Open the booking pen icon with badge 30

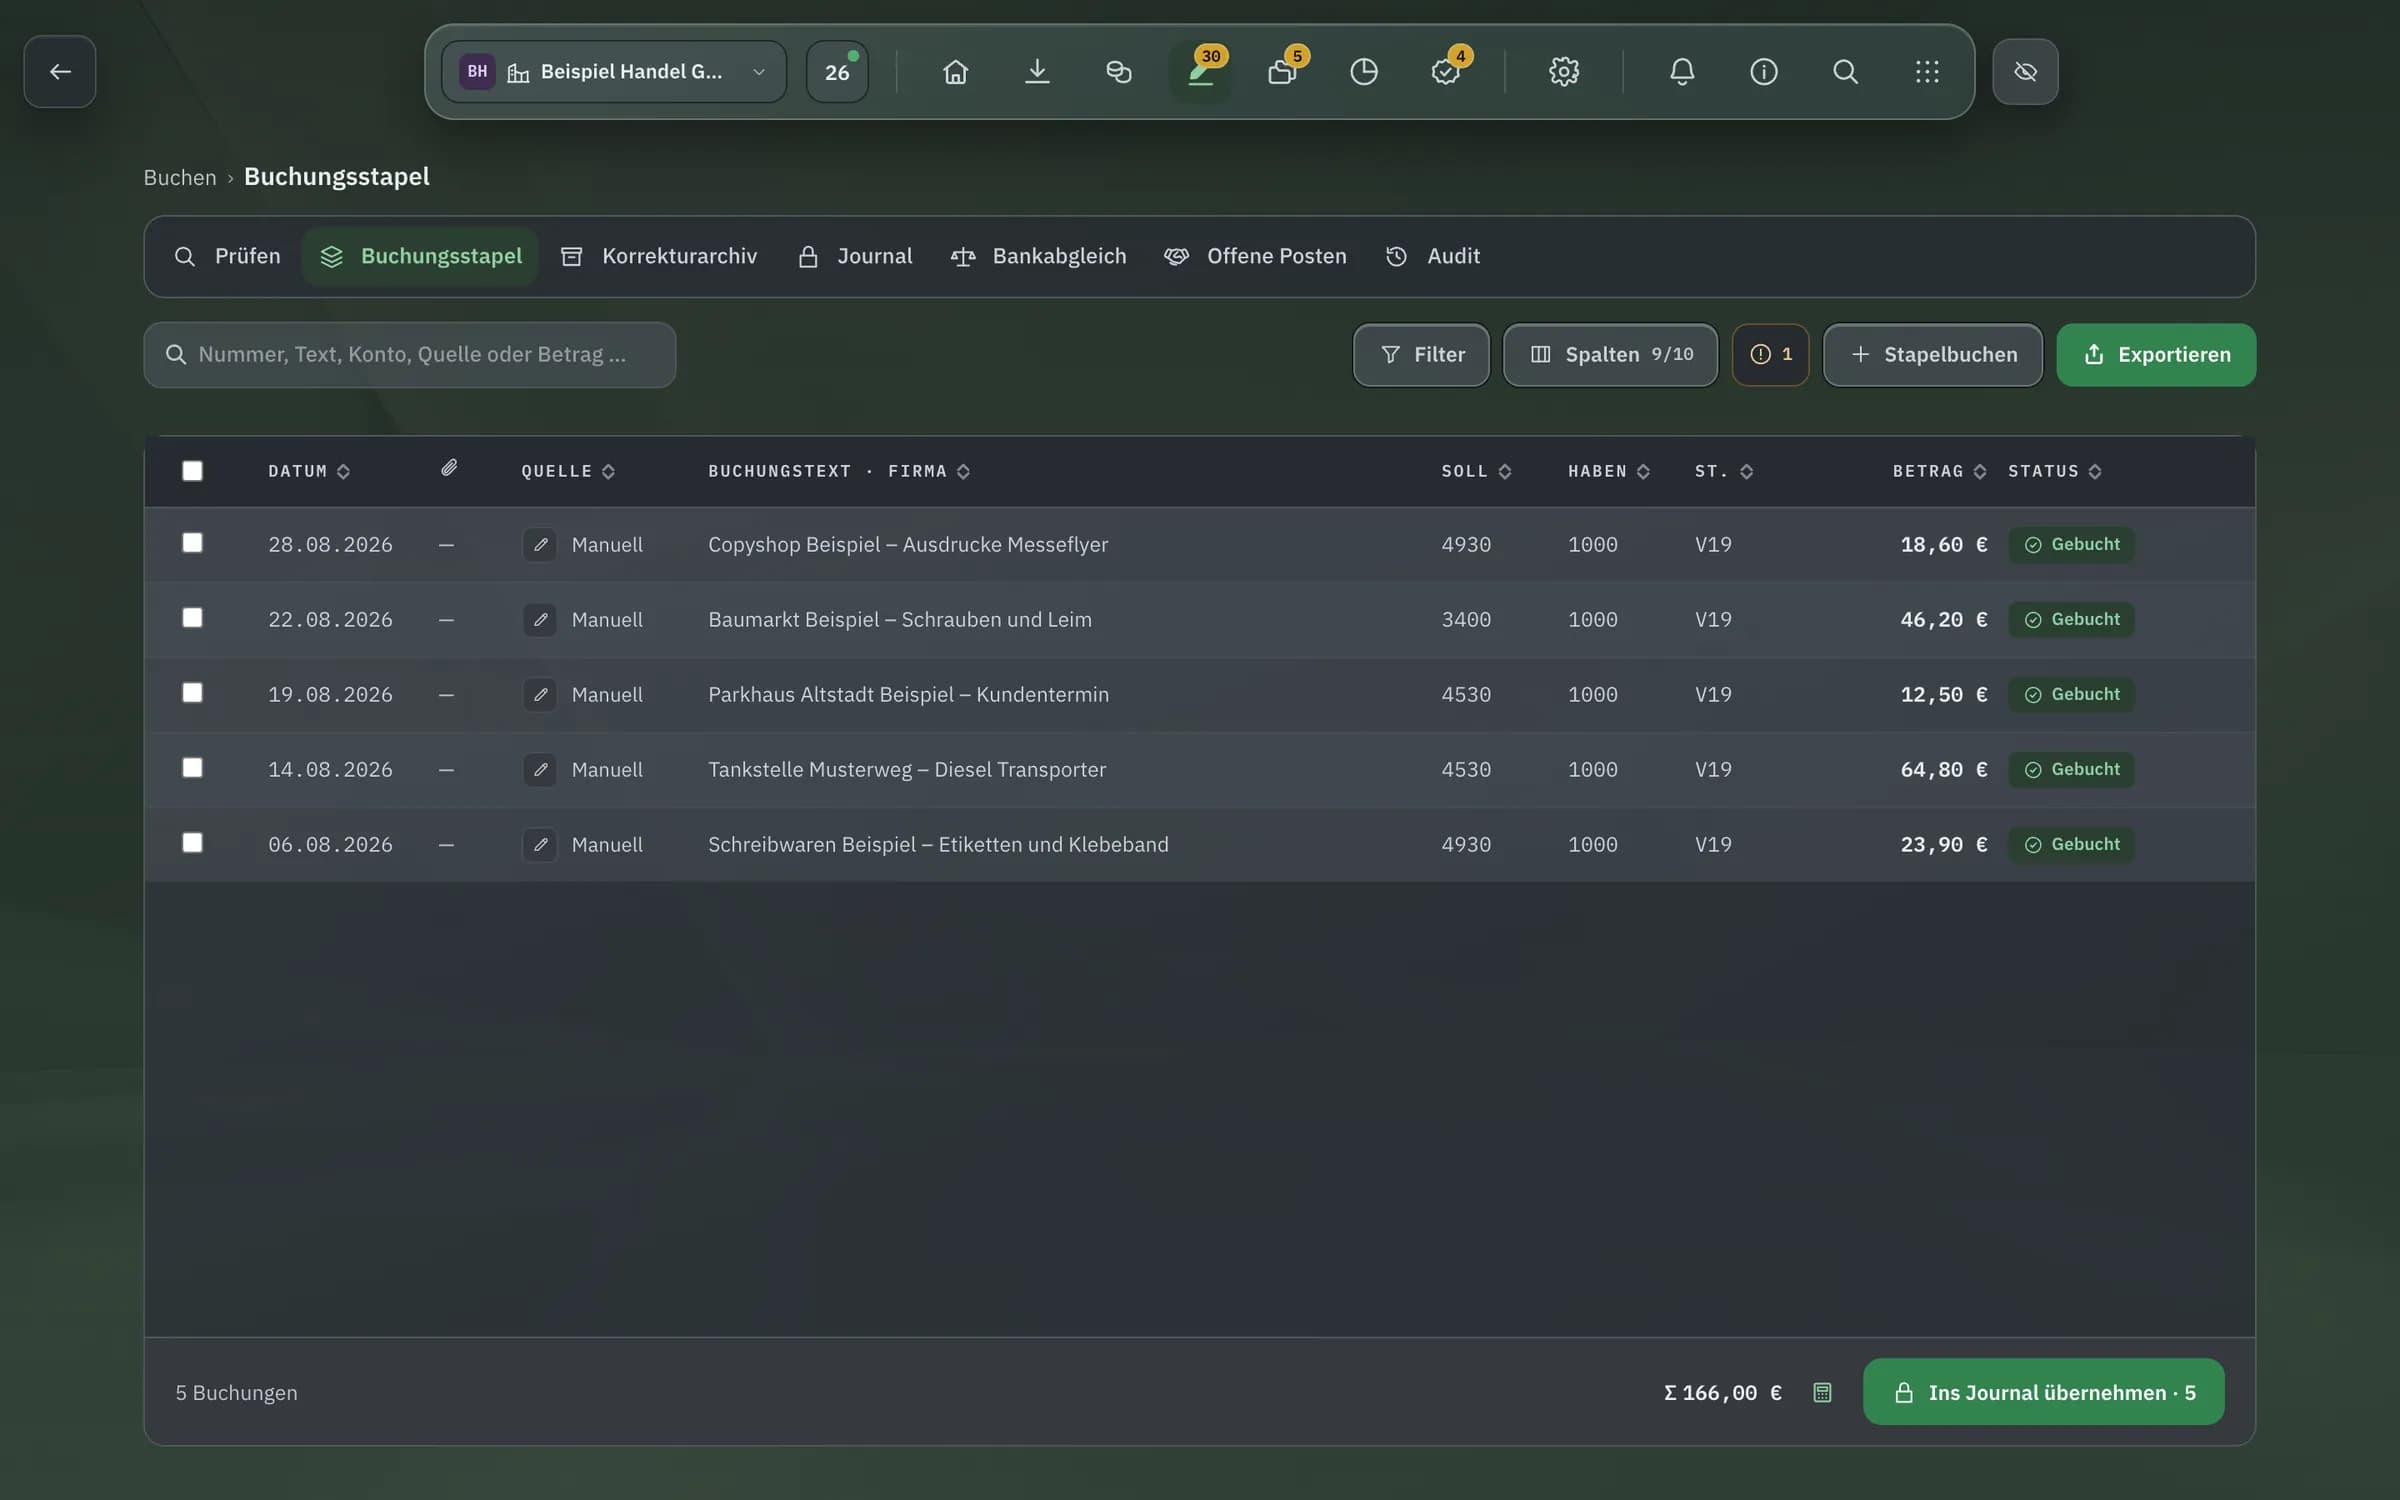point(1200,72)
